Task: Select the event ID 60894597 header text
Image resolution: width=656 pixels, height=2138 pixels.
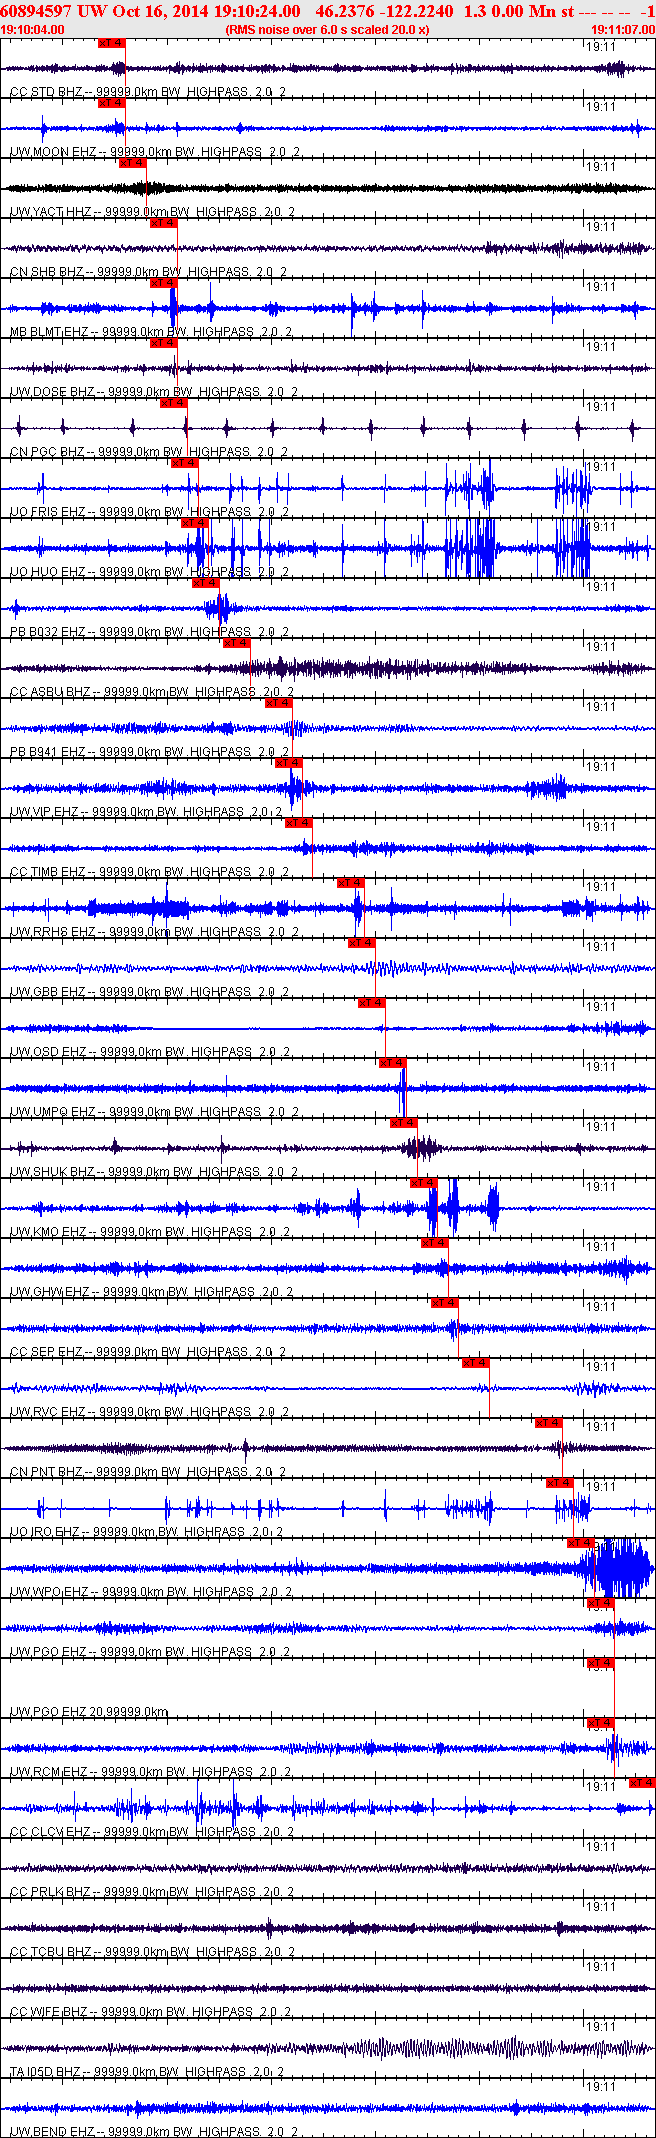Action: [36, 11]
